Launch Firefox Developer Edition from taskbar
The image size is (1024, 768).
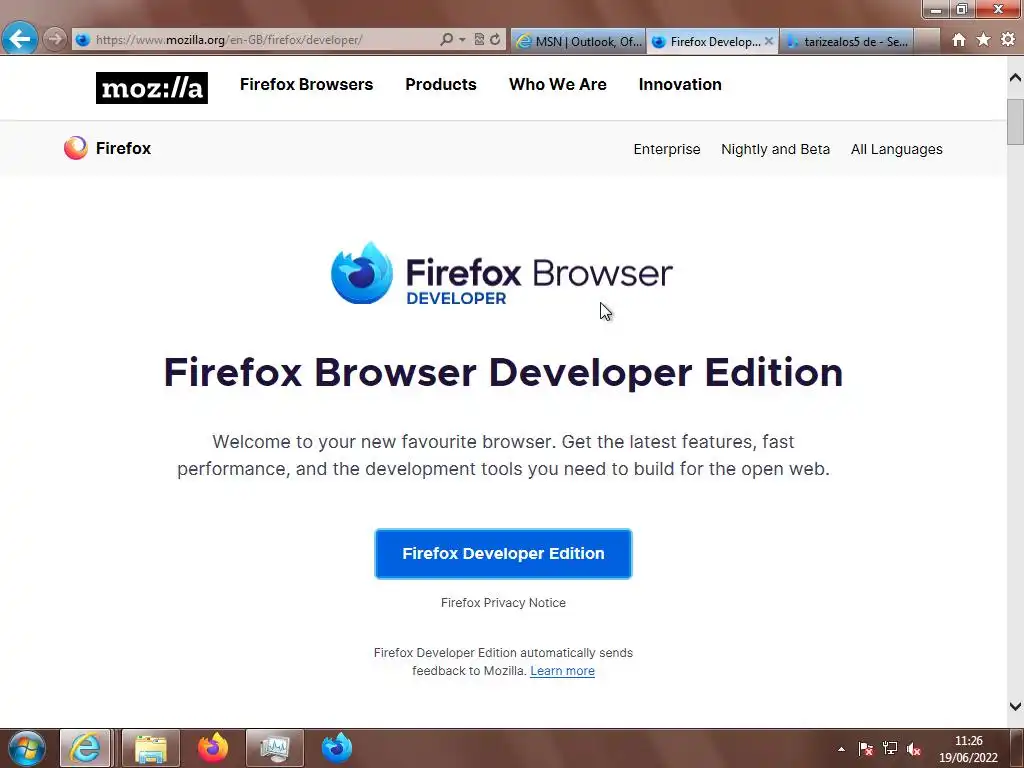pyautogui.click(x=337, y=748)
